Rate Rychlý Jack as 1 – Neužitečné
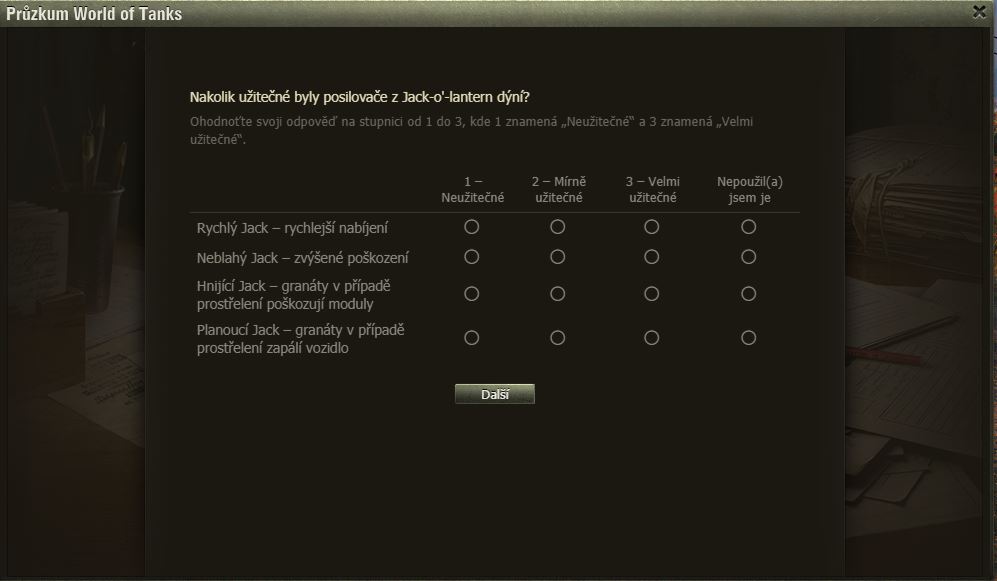This screenshot has width=997, height=581. [472, 227]
